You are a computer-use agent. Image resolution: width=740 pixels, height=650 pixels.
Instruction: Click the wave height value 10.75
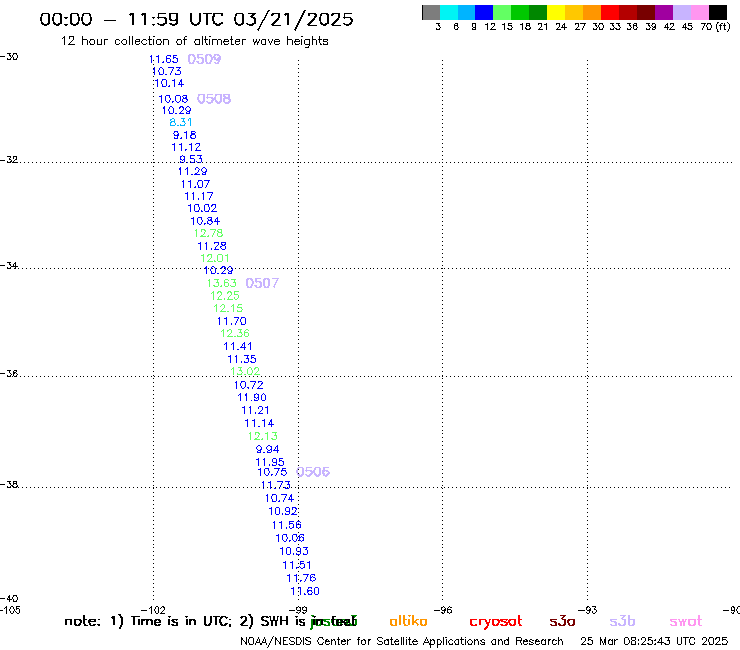272,472
